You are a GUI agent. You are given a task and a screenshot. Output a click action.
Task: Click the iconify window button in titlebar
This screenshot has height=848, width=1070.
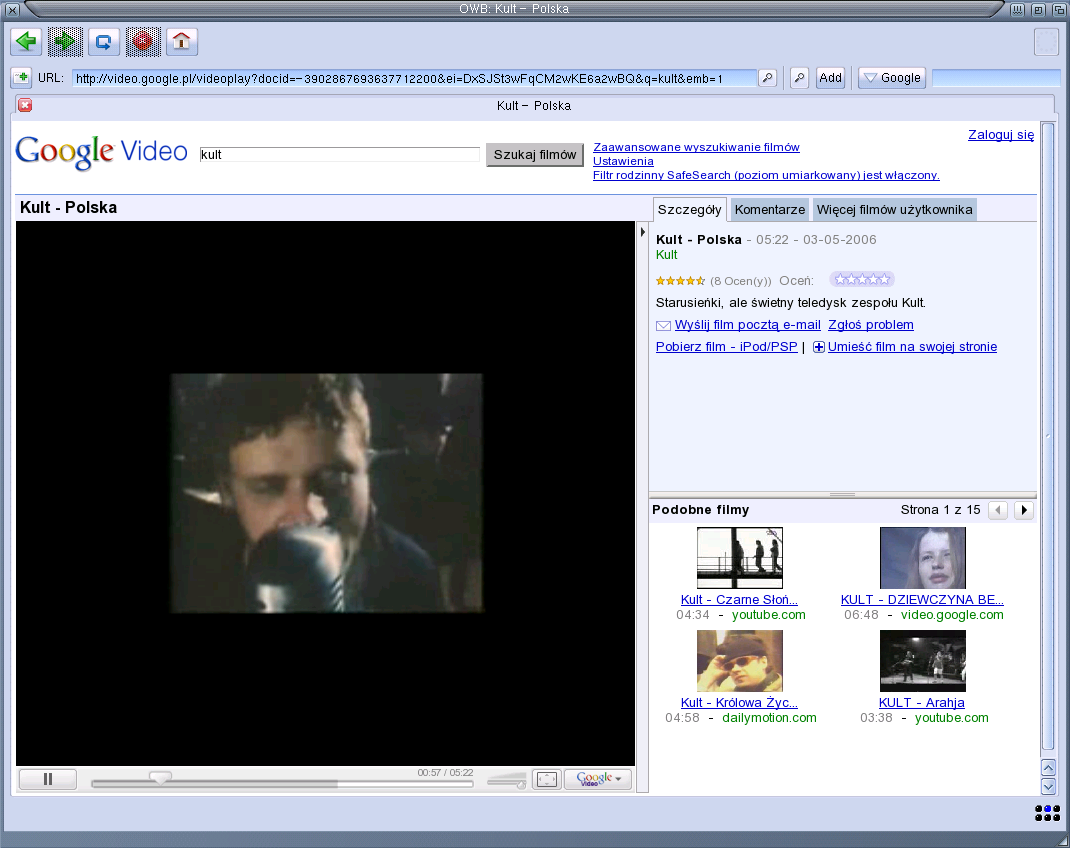(1017, 10)
